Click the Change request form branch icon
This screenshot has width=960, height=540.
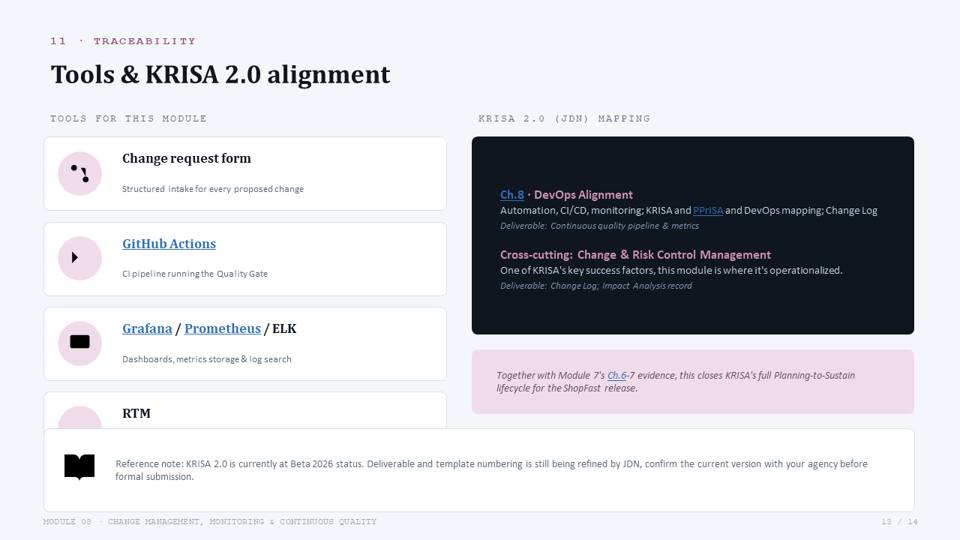(x=80, y=173)
